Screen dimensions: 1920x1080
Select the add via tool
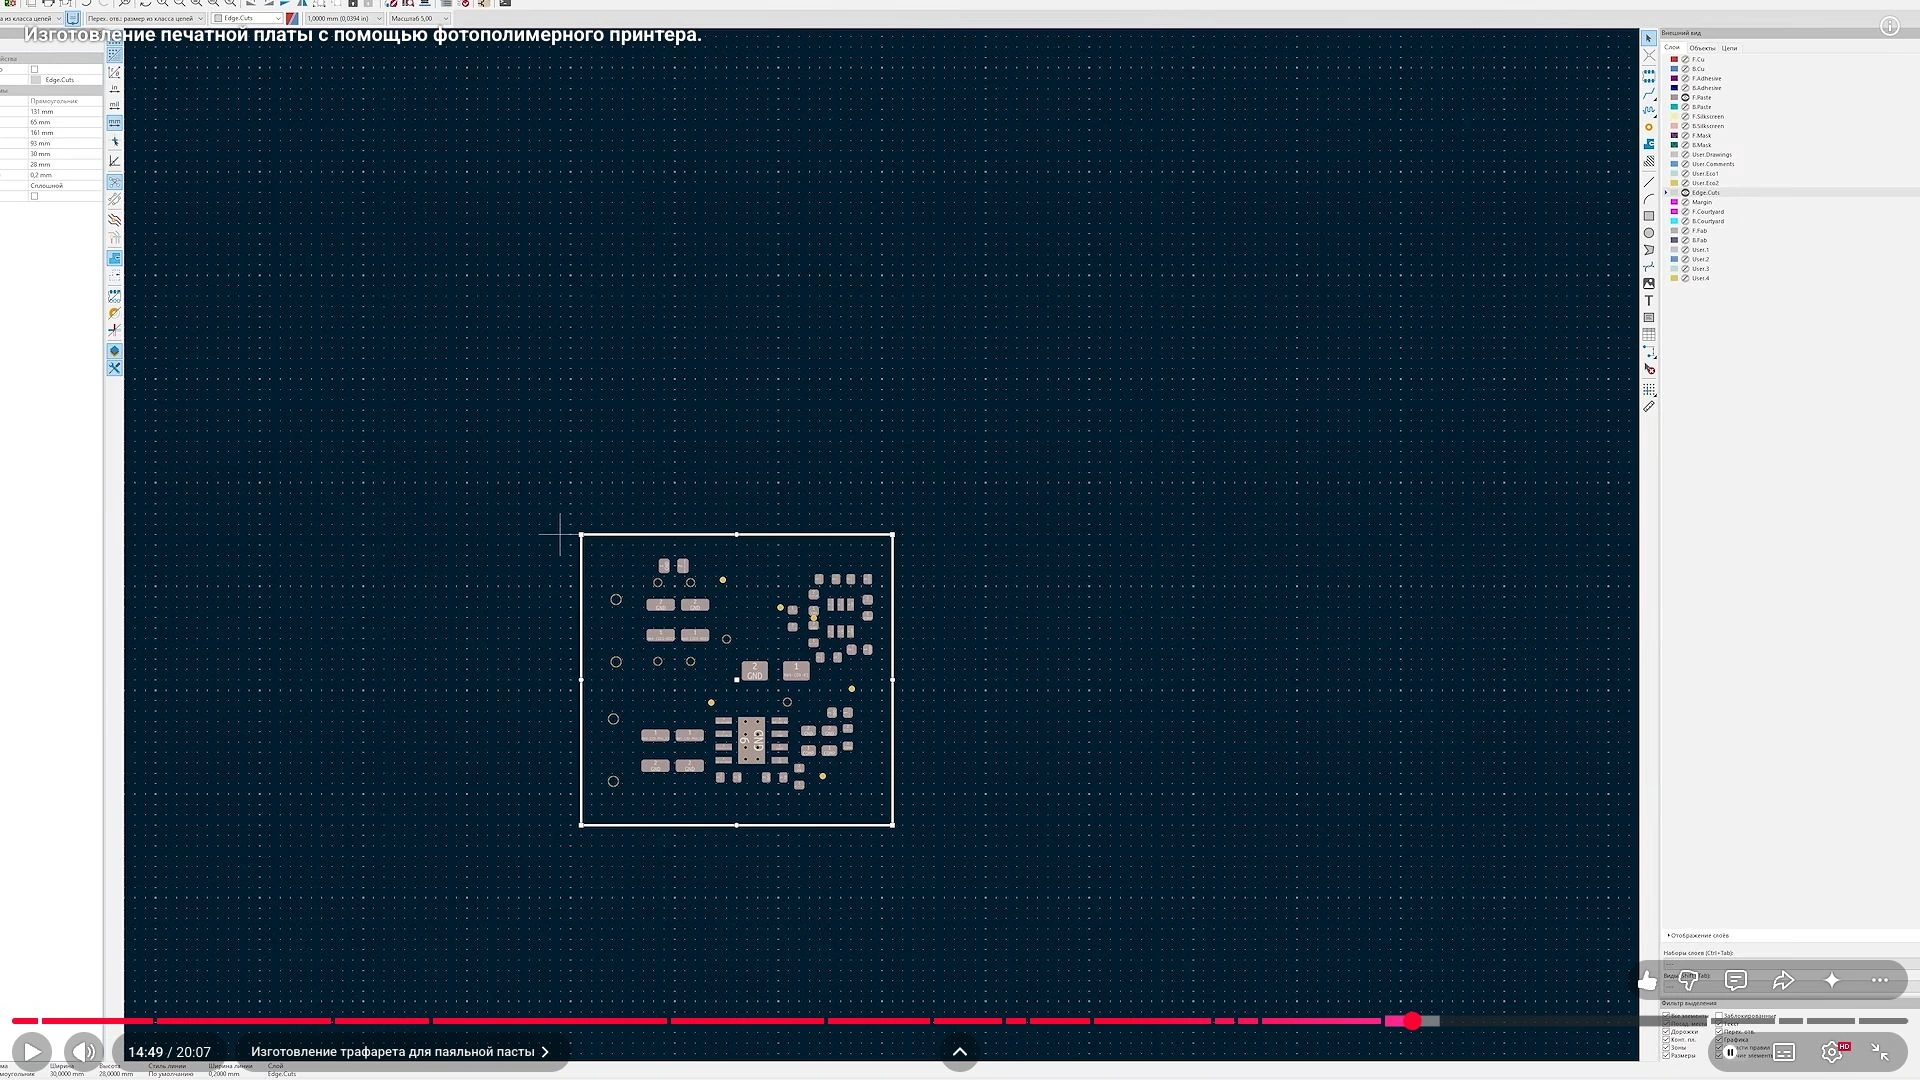click(x=1649, y=127)
